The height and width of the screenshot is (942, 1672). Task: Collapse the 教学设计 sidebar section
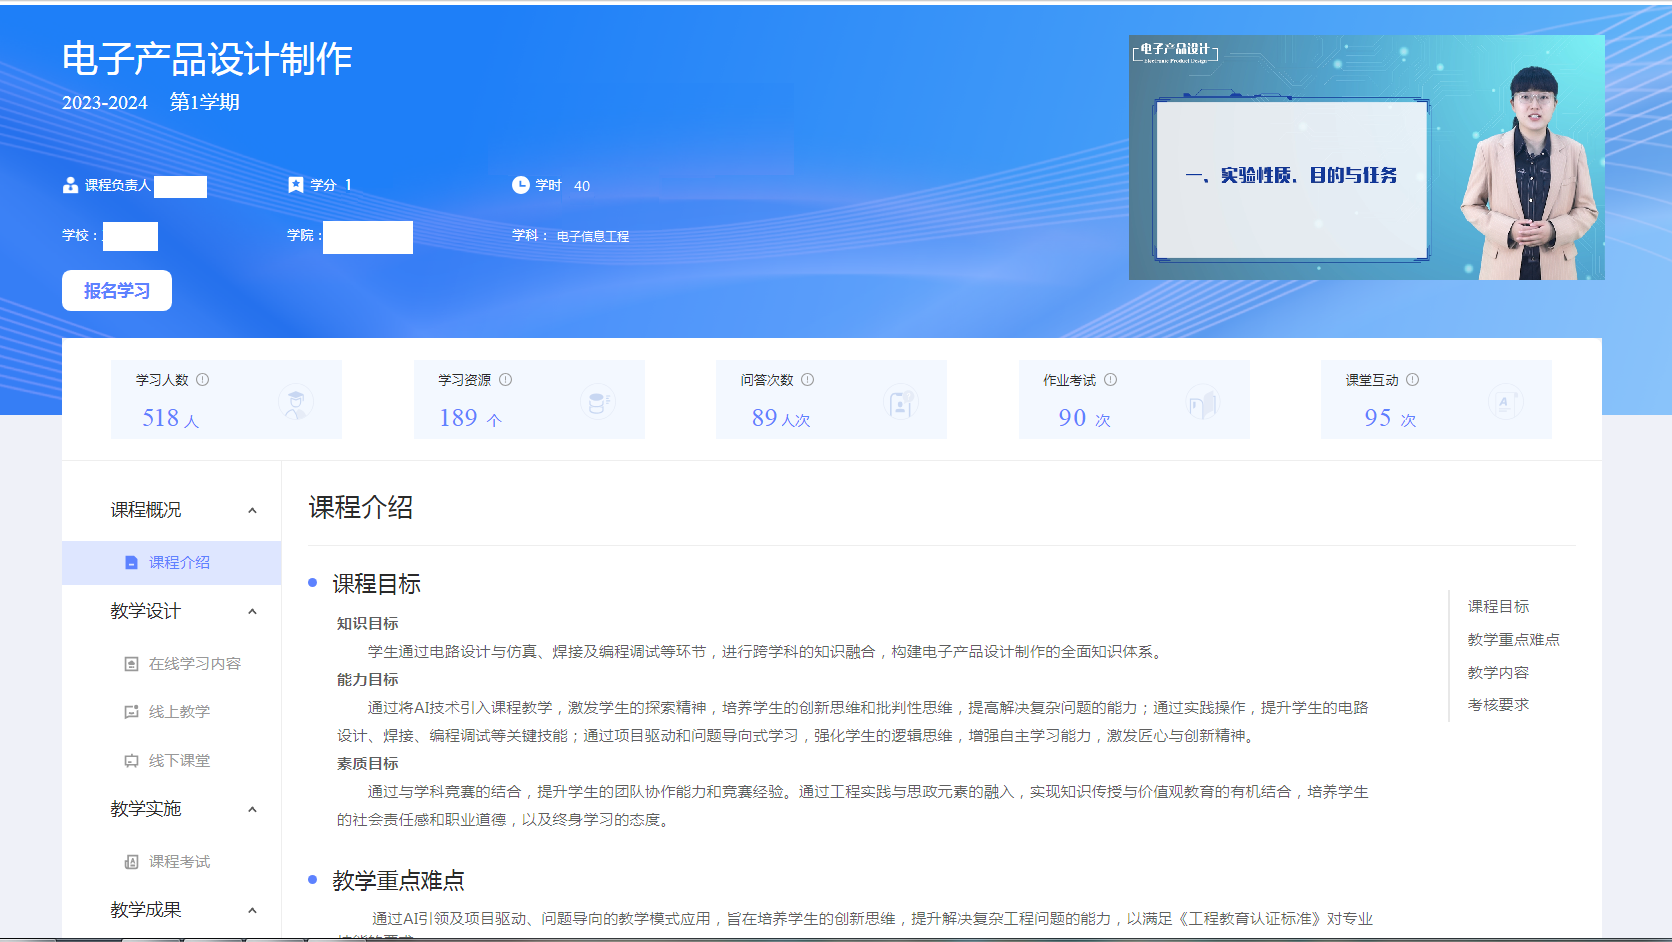[x=252, y=612]
